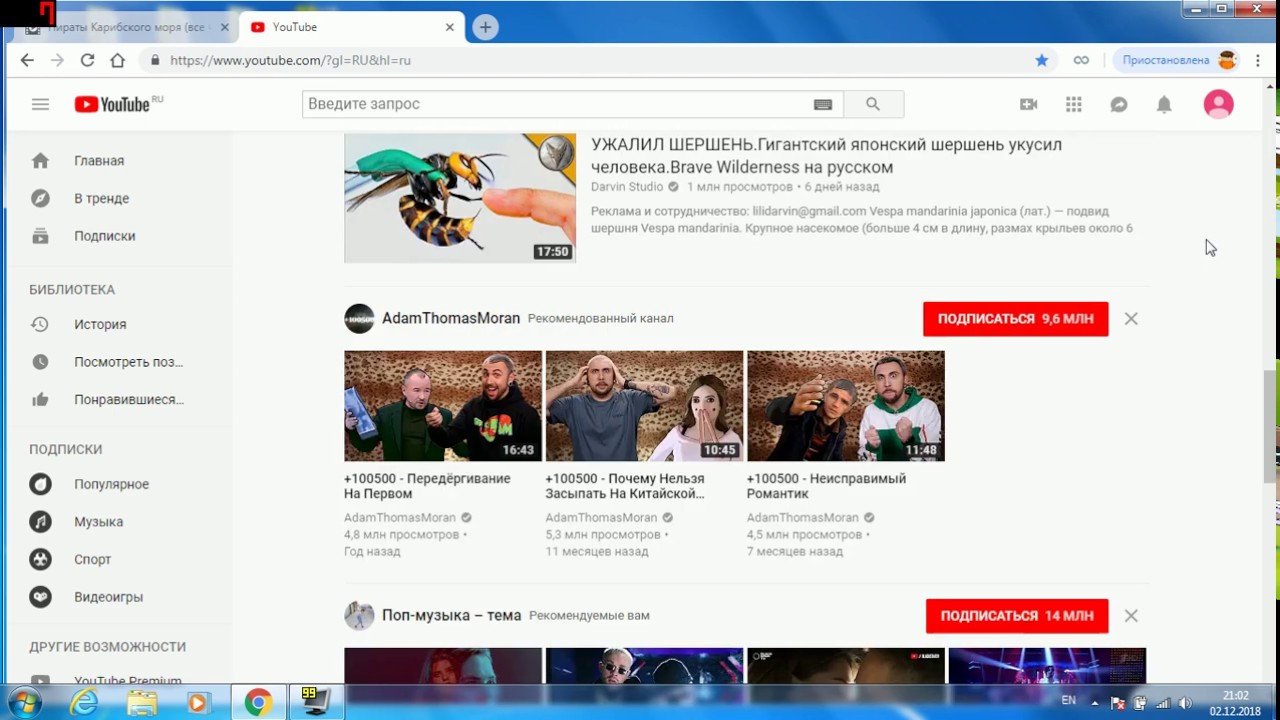Open the create video camera icon

tap(1028, 104)
